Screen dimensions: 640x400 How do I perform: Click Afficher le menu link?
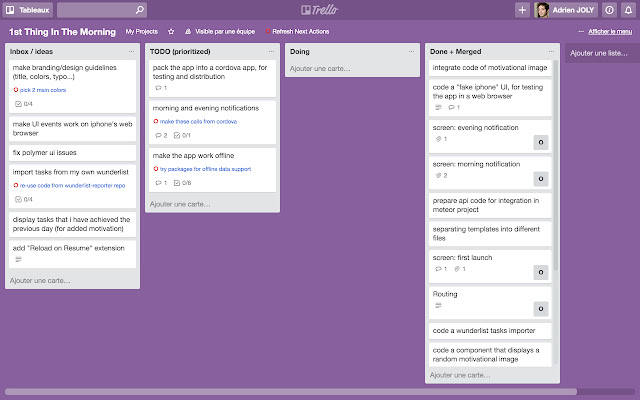tap(610, 31)
